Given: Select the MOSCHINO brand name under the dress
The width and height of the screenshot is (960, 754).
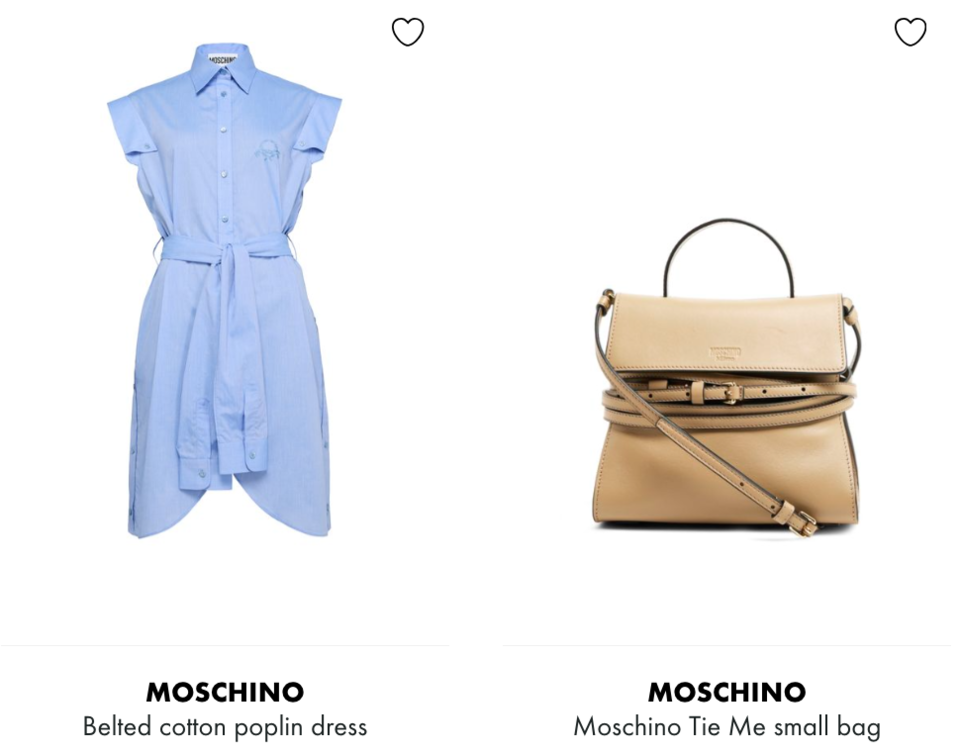Looking at the screenshot, I should (225, 692).
